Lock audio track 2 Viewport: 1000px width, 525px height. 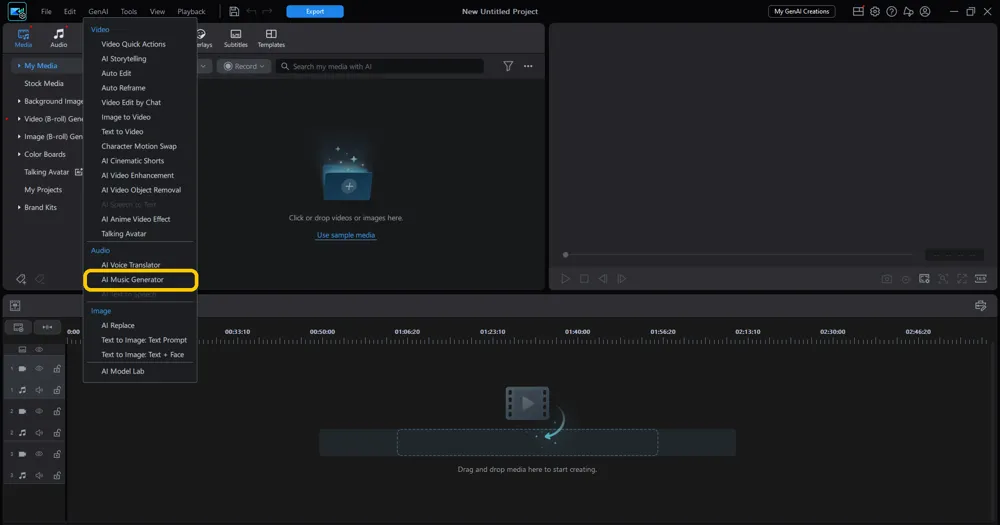click(57, 433)
